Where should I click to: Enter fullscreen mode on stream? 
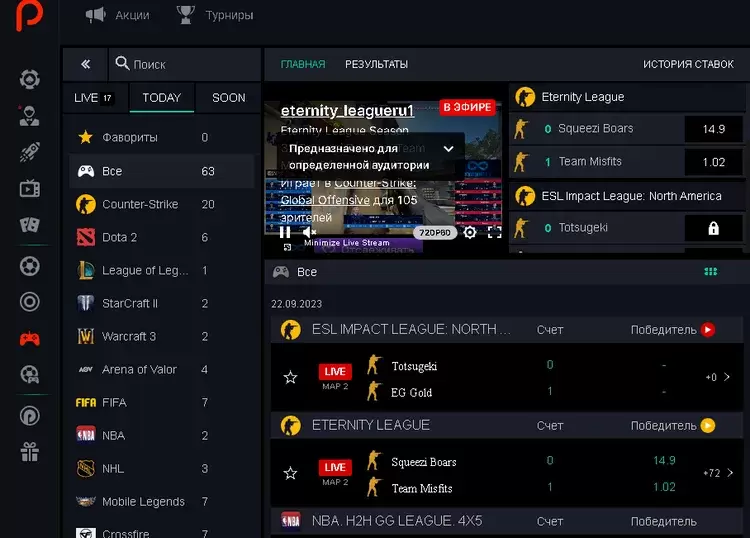coord(494,232)
